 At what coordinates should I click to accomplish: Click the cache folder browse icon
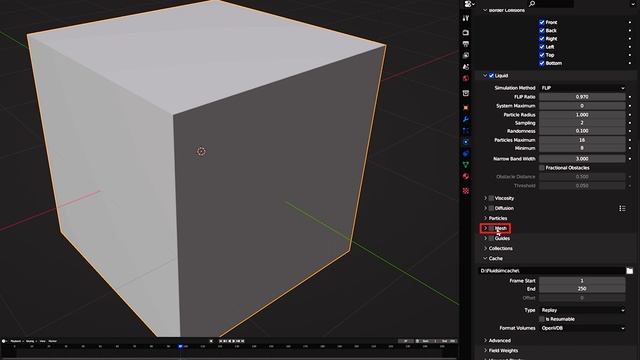(629, 271)
